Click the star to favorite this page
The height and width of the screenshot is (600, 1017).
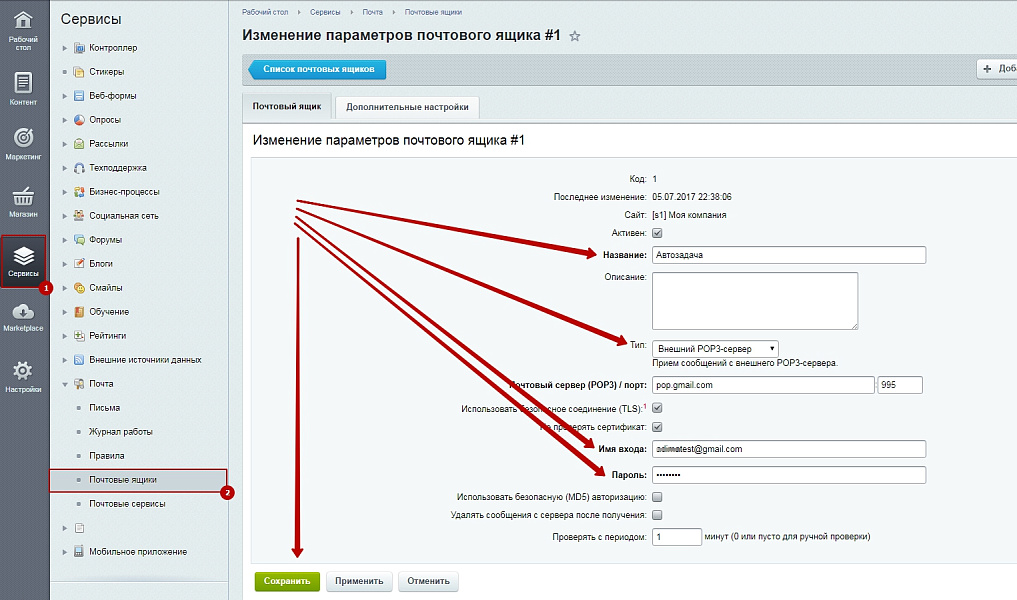tap(575, 34)
